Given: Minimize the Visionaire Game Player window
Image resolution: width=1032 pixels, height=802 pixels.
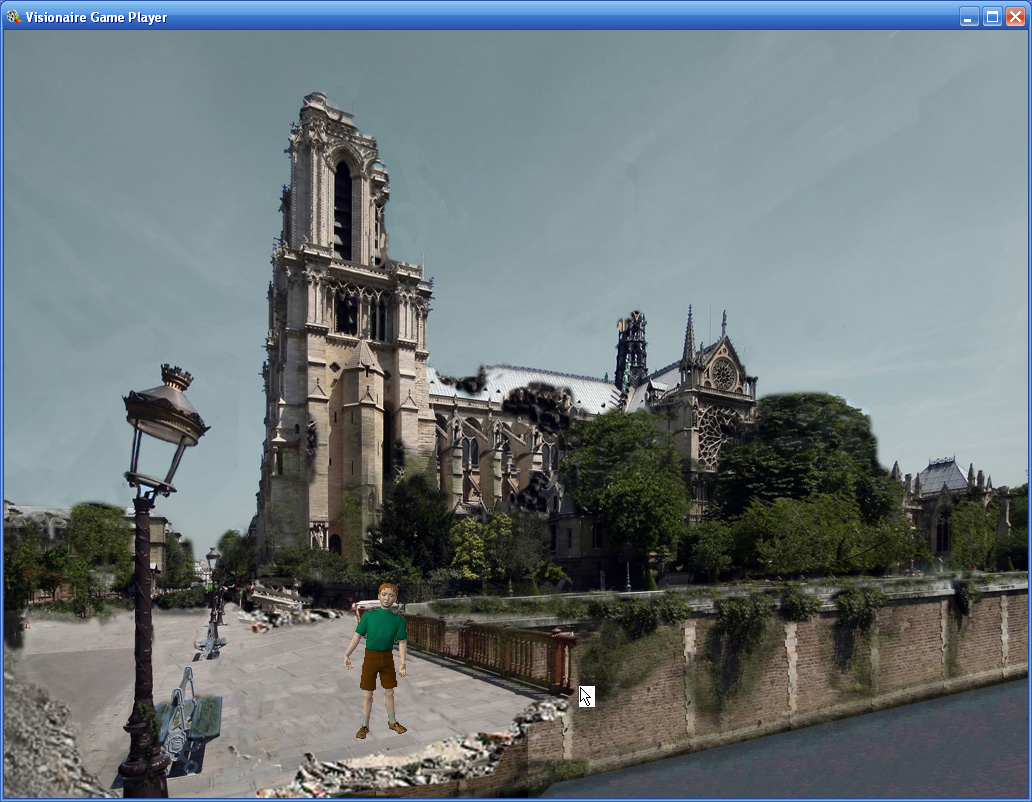Looking at the screenshot, I should (x=968, y=17).
